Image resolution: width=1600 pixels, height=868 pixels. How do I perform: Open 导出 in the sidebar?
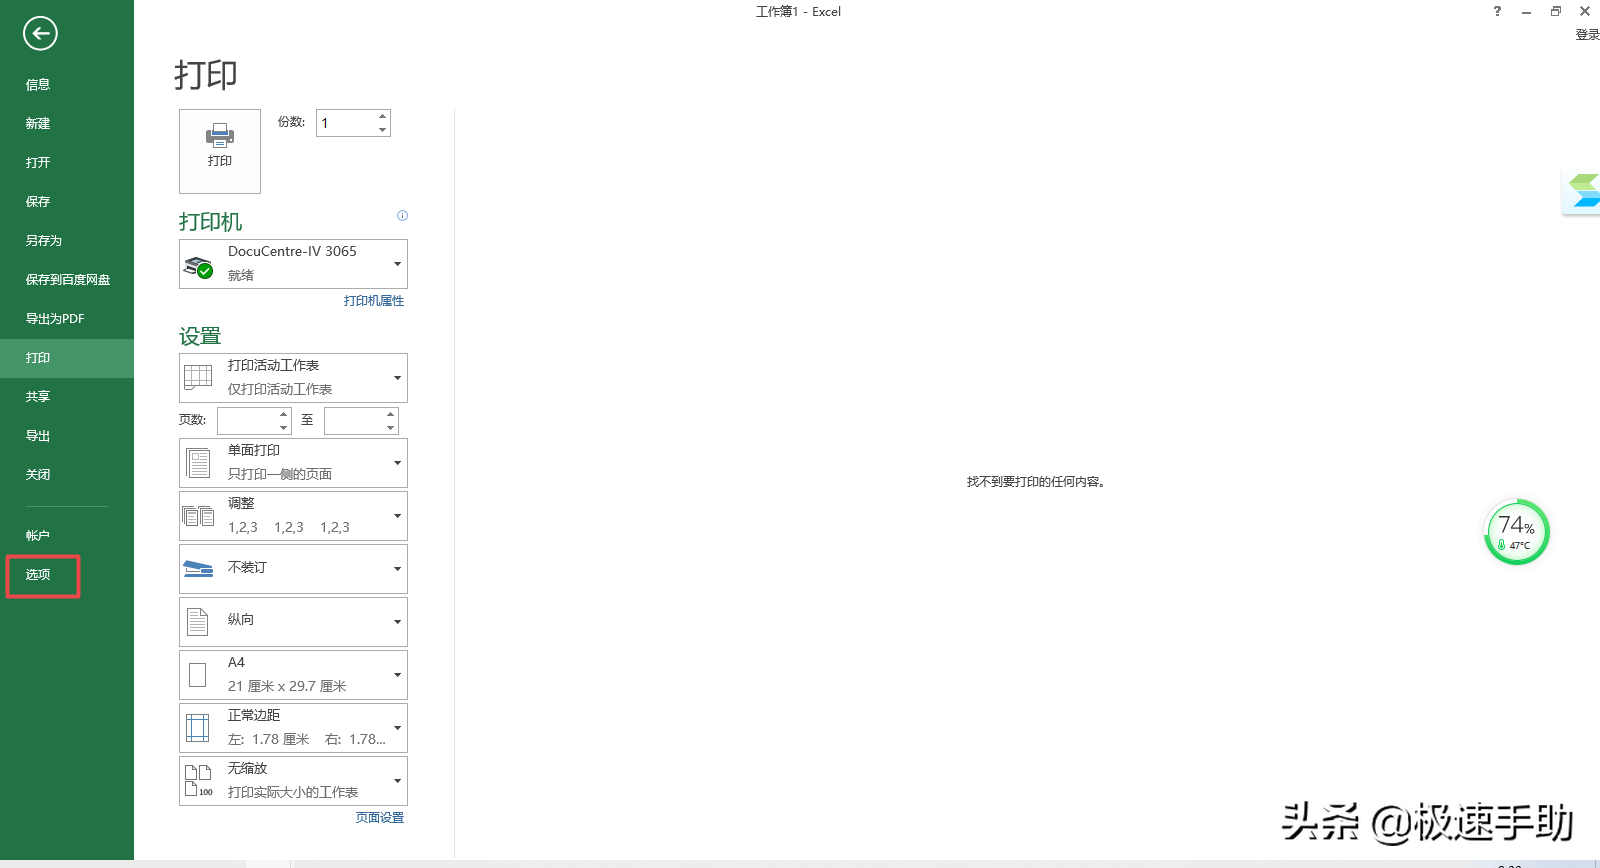pos(67,436)
